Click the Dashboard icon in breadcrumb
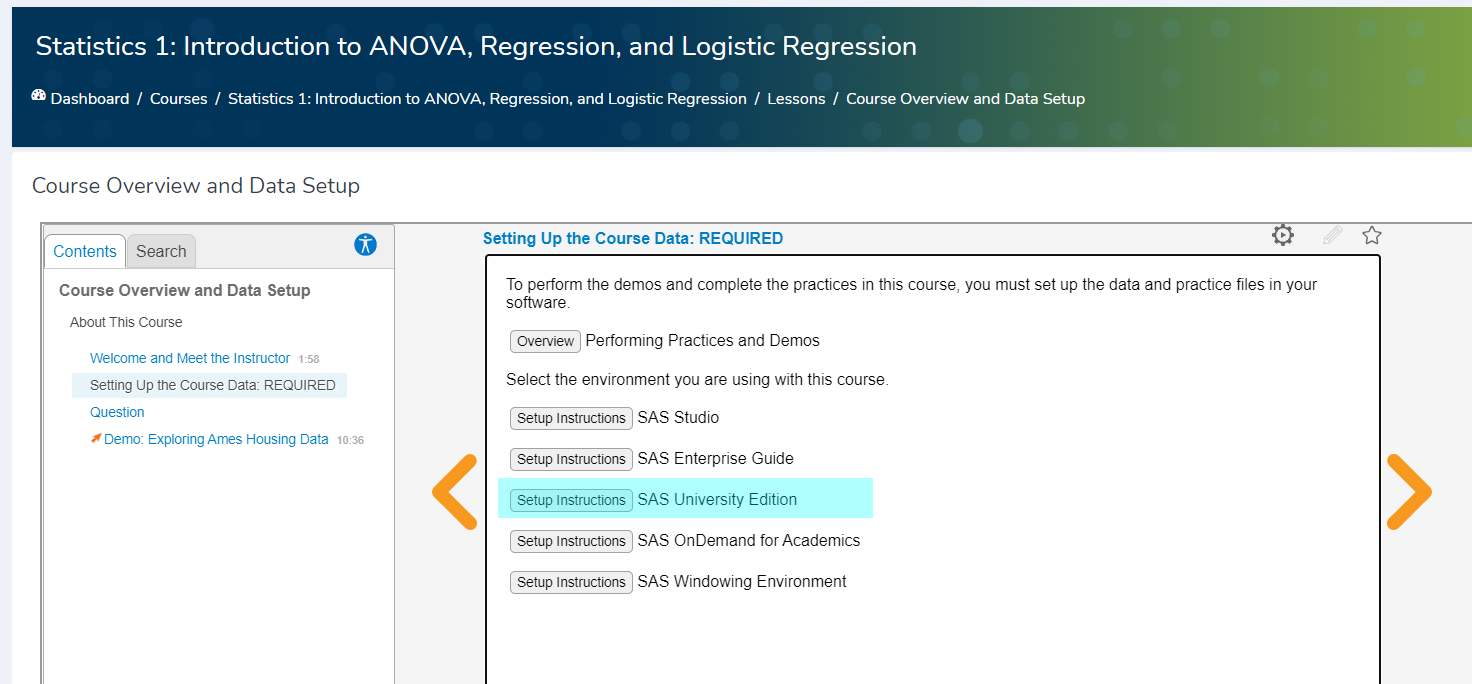 point(39,97)
